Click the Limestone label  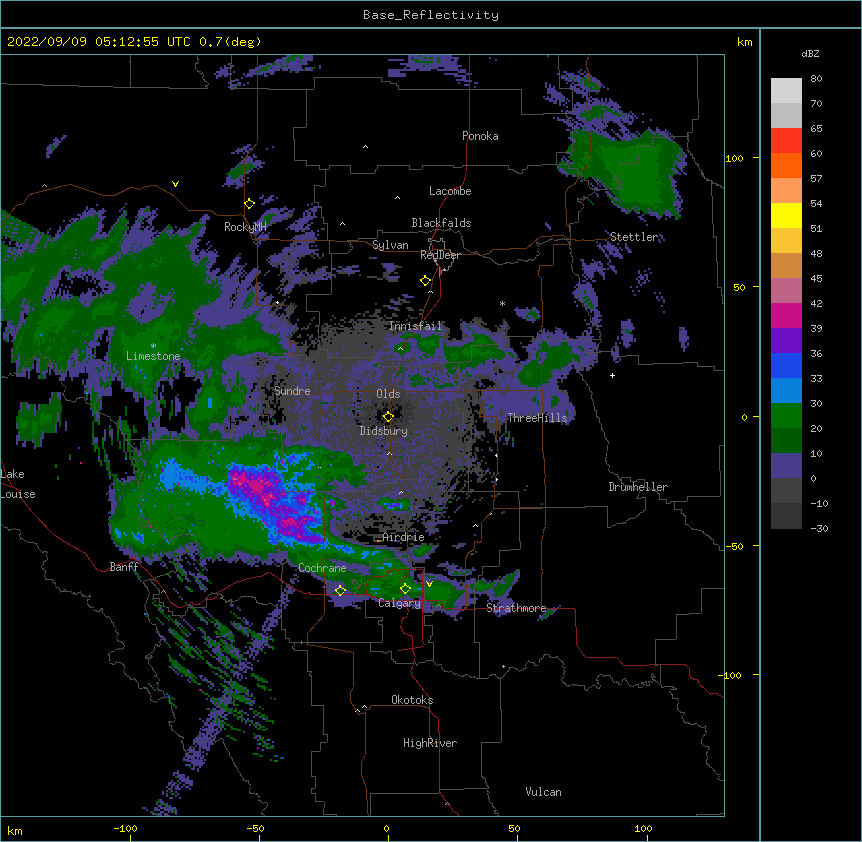tap(153, 356)
